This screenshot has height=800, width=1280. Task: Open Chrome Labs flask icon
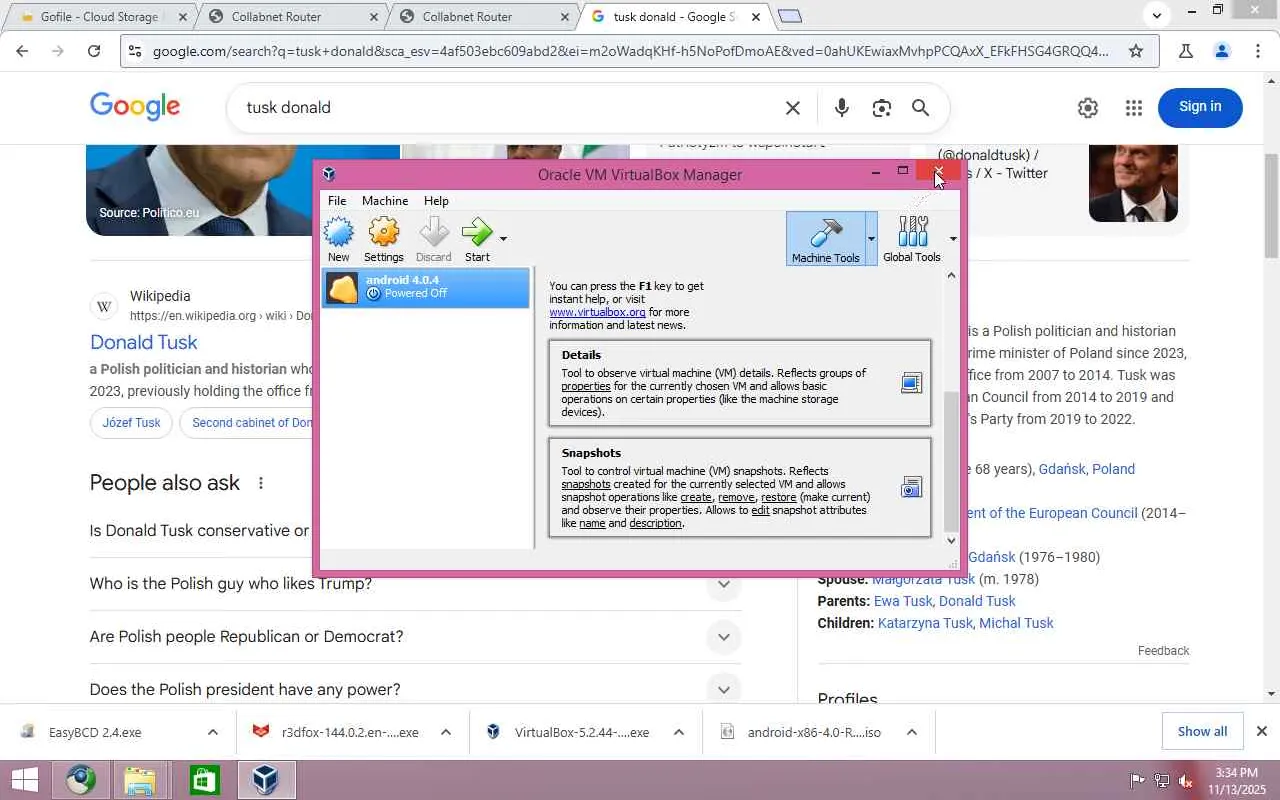coord(1186,51)
